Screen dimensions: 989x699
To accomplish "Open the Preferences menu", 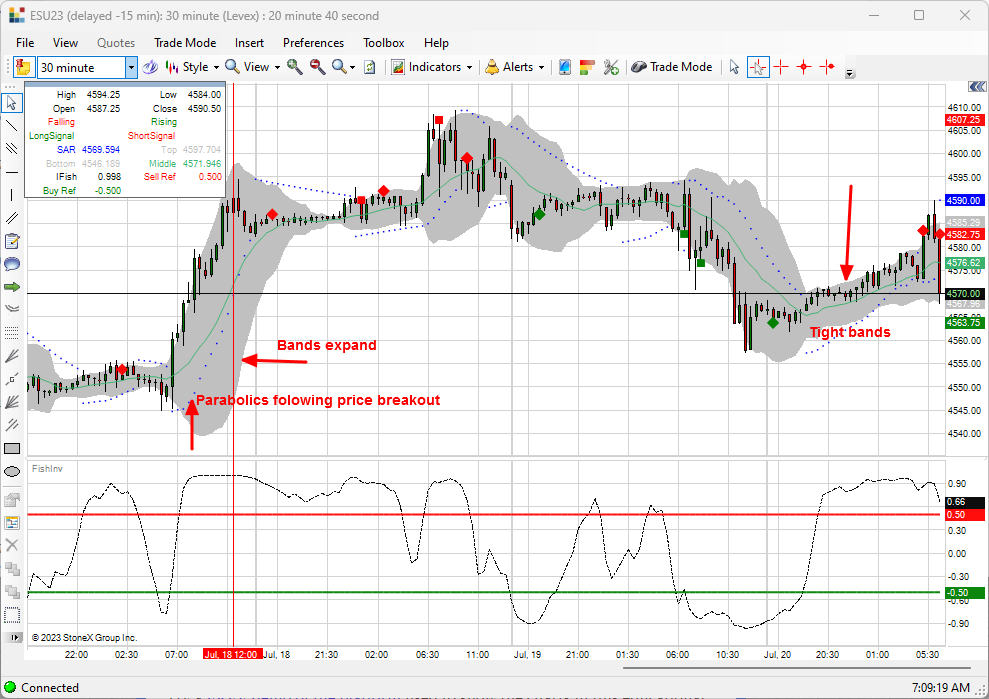I will coord(313,43).
